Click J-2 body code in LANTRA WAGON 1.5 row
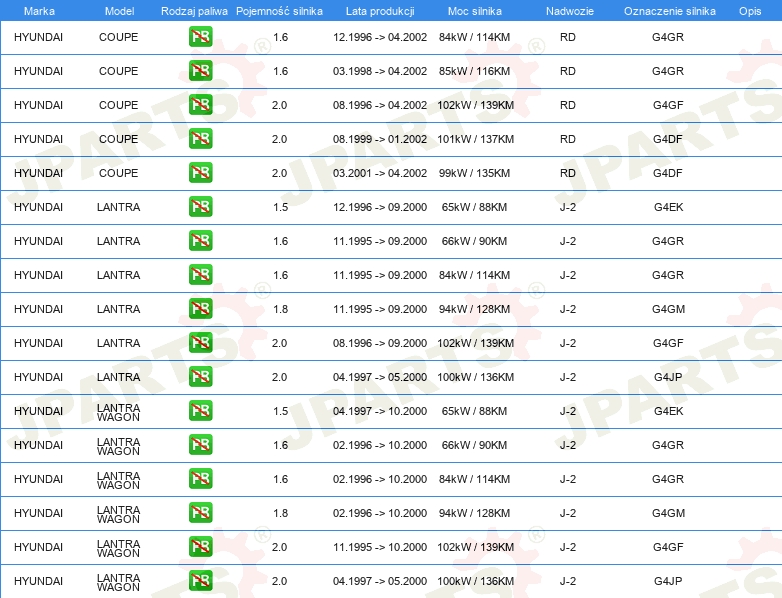The width and height of the screenshot is (782, 598). coord(568,411)
